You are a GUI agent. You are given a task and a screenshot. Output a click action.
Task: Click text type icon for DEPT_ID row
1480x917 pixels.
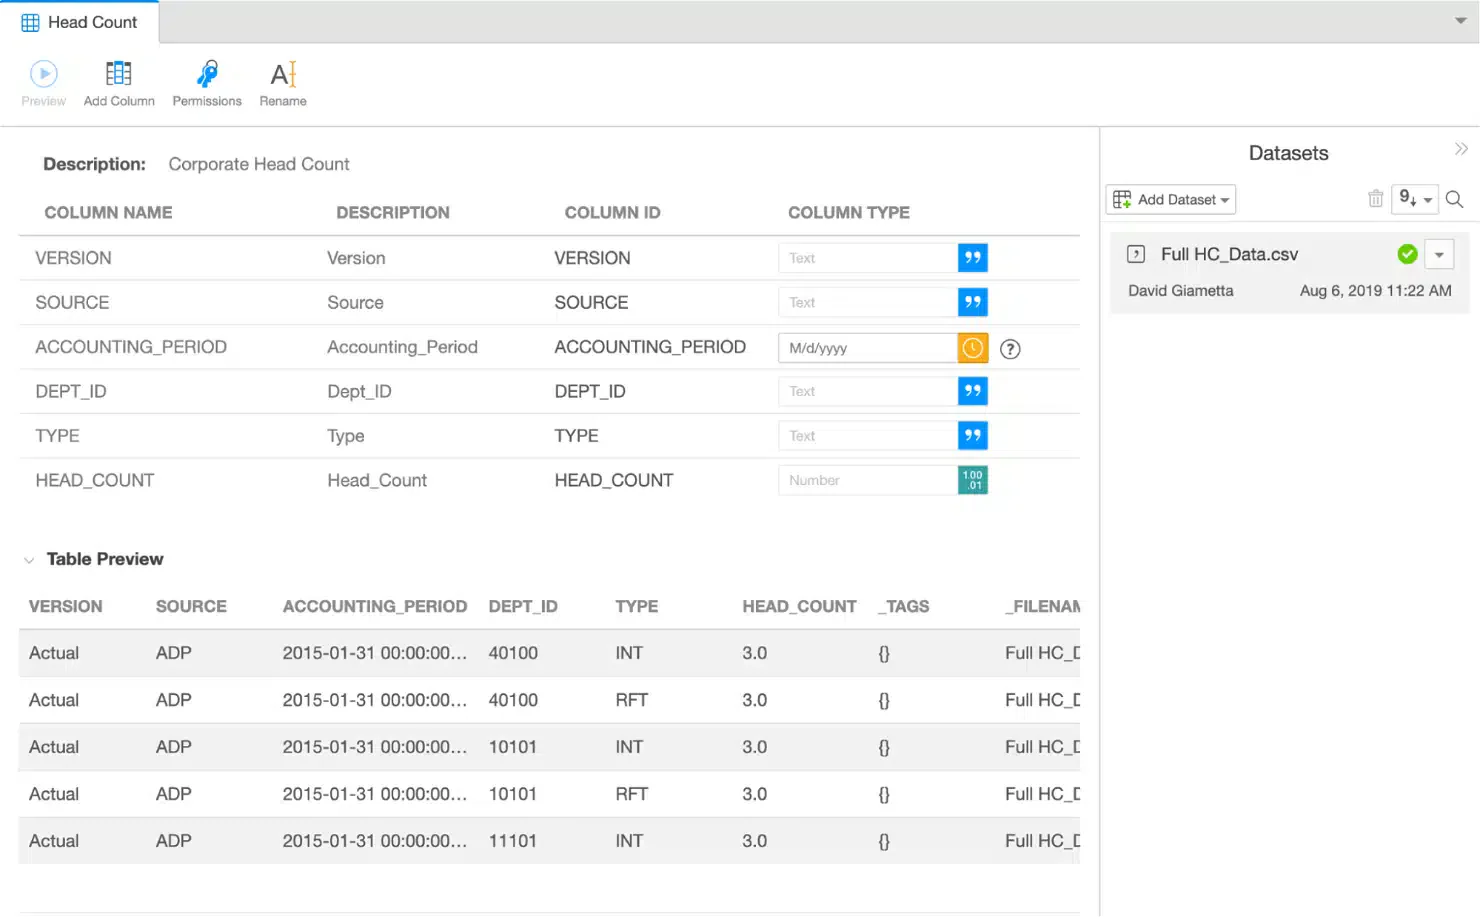point(972,391)
